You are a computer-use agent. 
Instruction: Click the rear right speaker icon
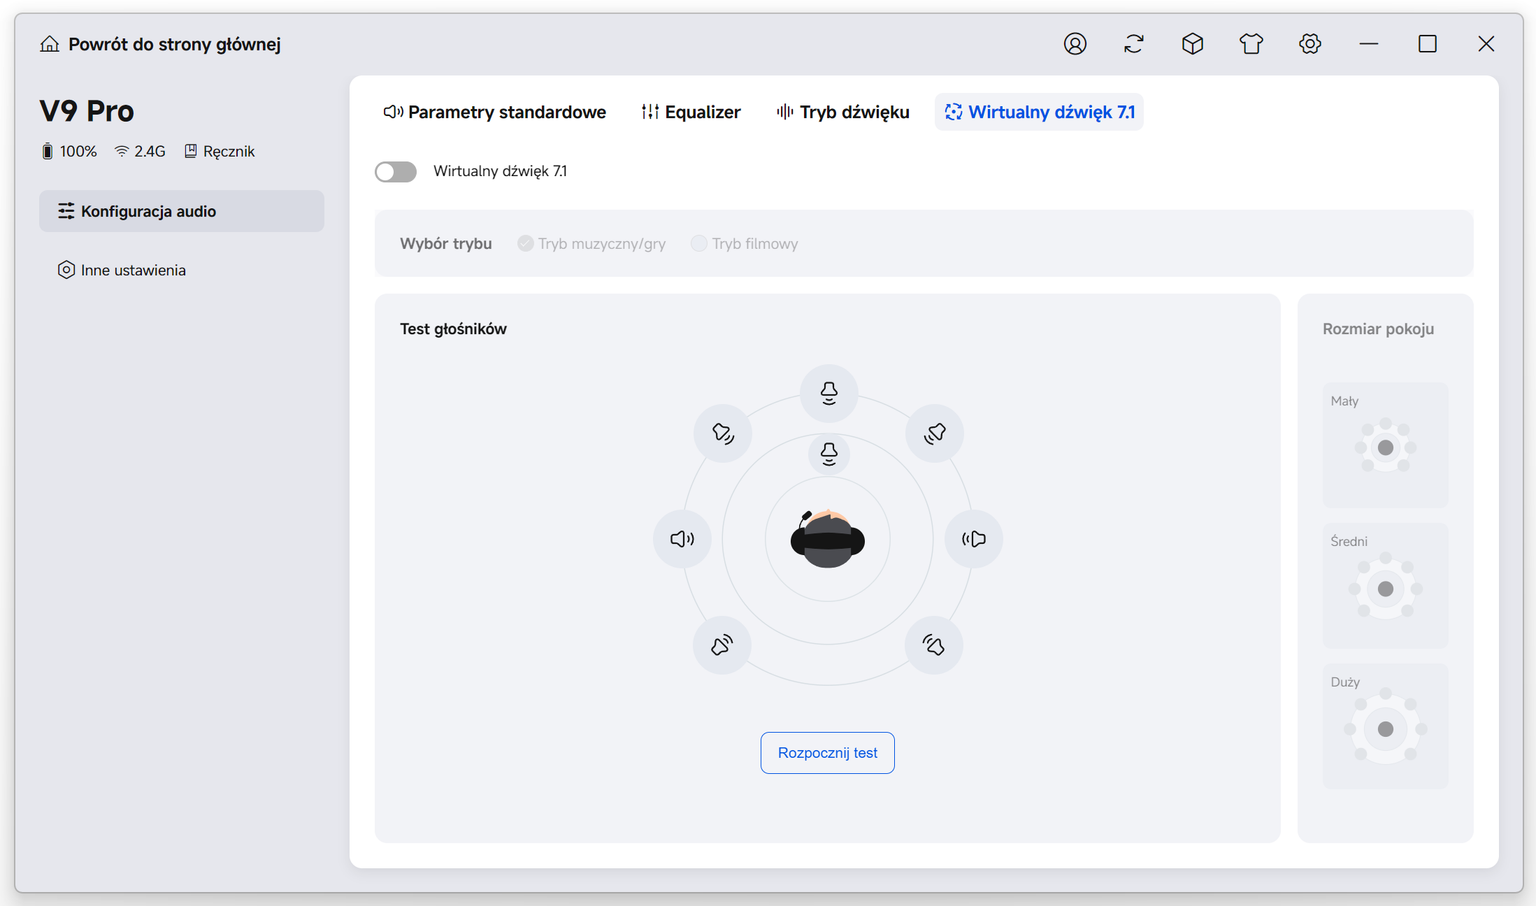[x=934, y=645]
